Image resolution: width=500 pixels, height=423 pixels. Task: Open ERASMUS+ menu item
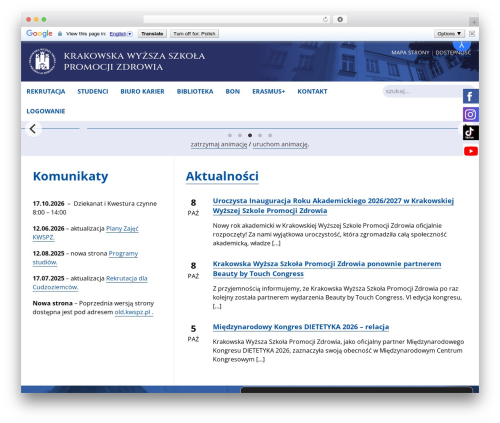[x=269, y=91]
